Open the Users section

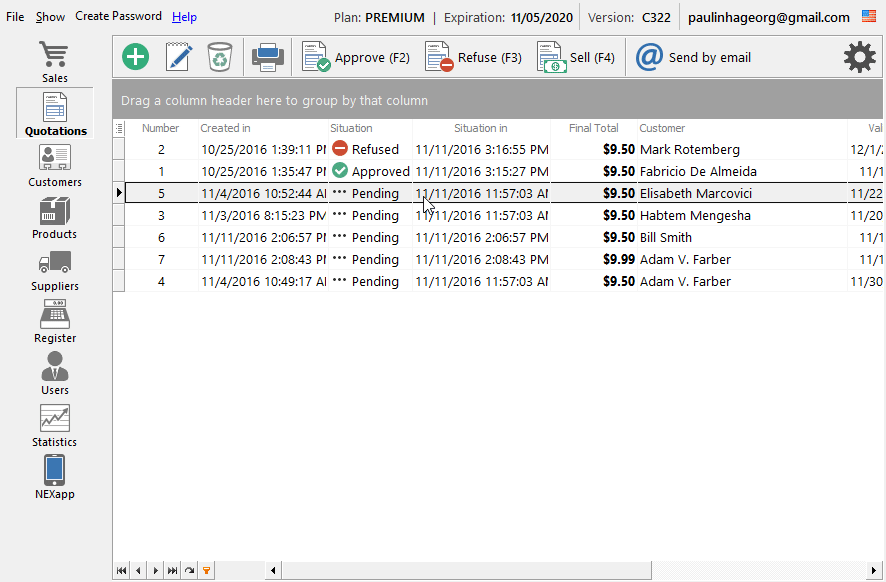coord(55,373)
